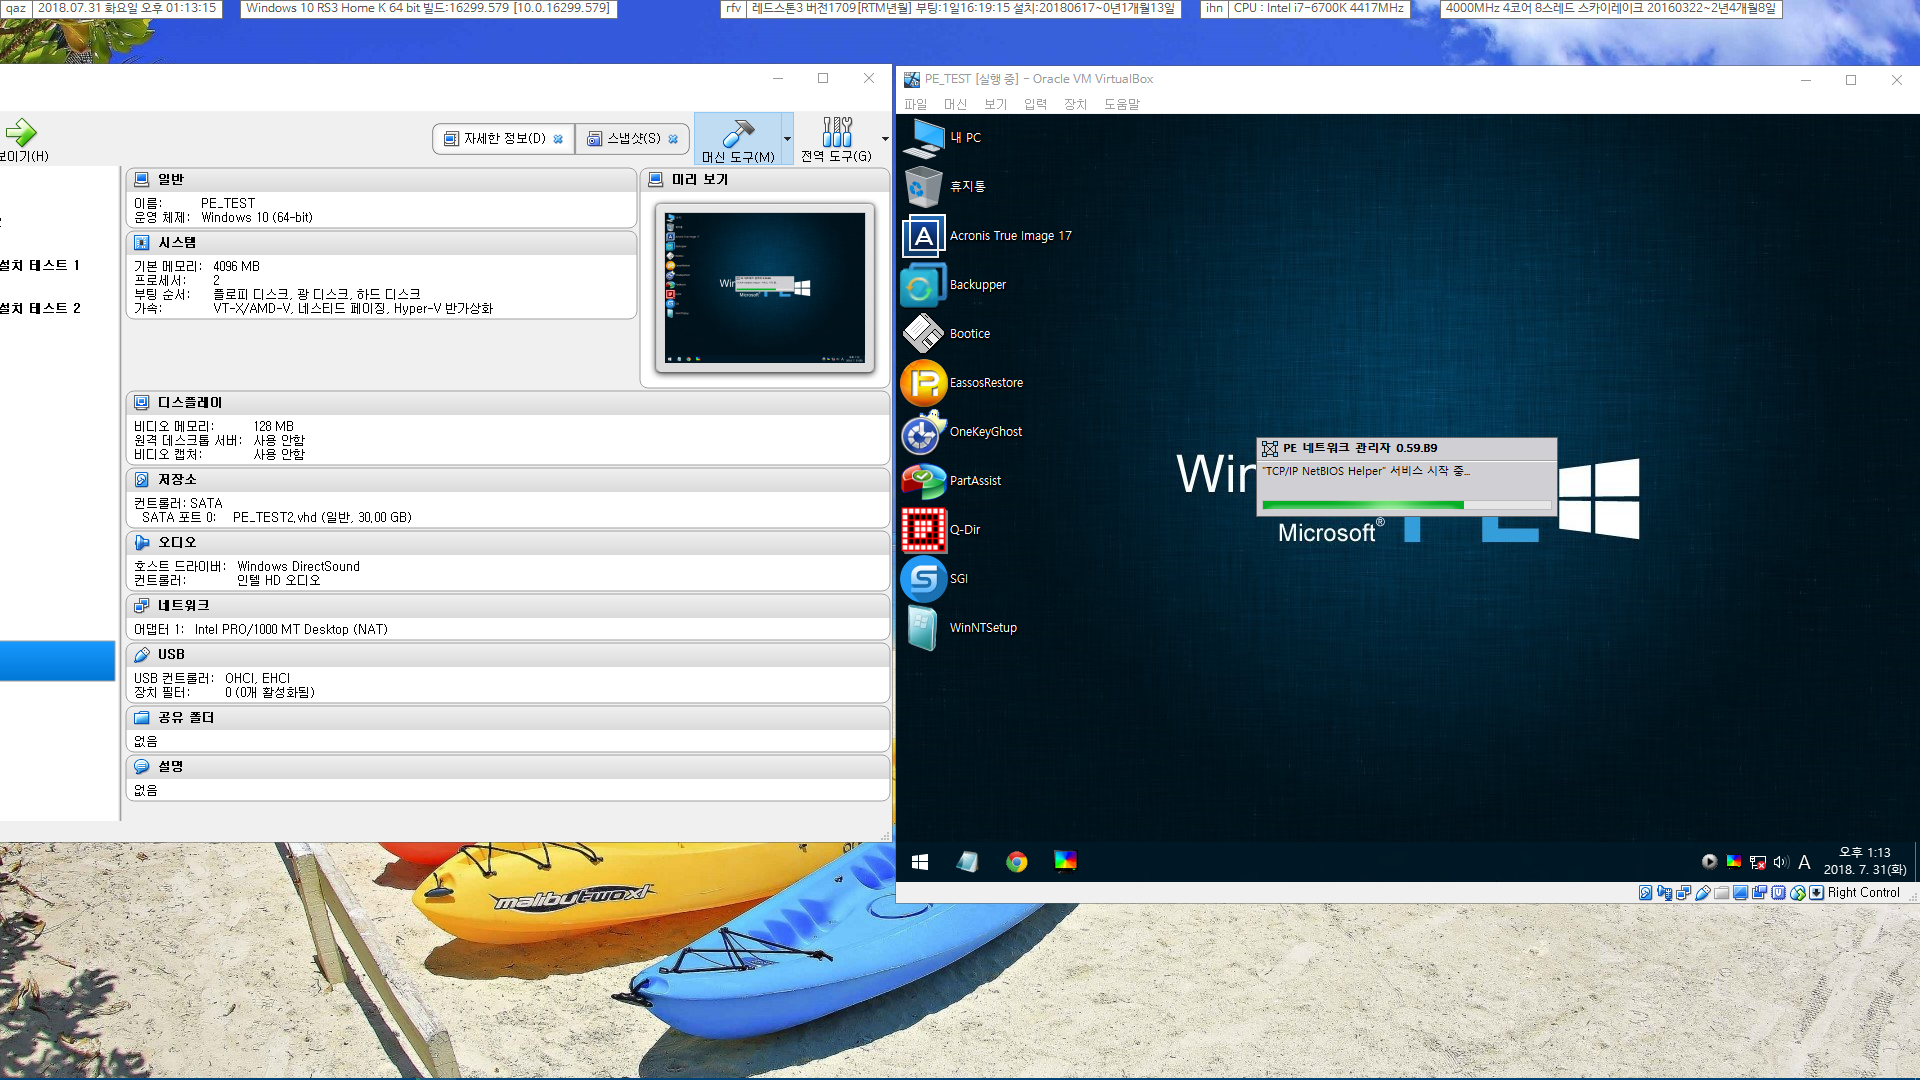
Task: Click the VirtualBox audio status icon
Action: point(1664,893)
